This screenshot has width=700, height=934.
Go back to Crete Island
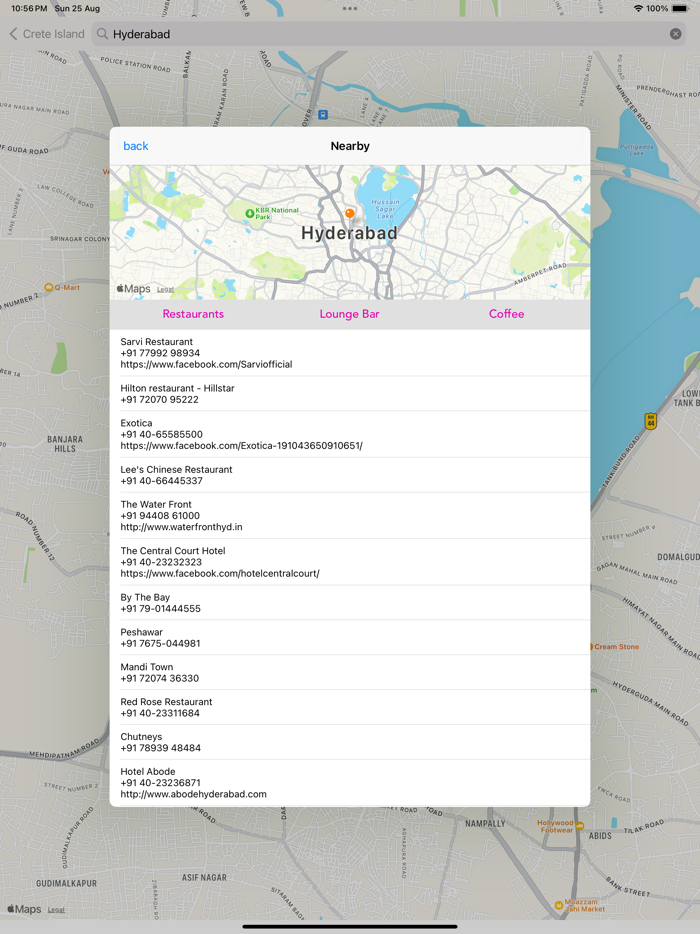click(47, 34)
